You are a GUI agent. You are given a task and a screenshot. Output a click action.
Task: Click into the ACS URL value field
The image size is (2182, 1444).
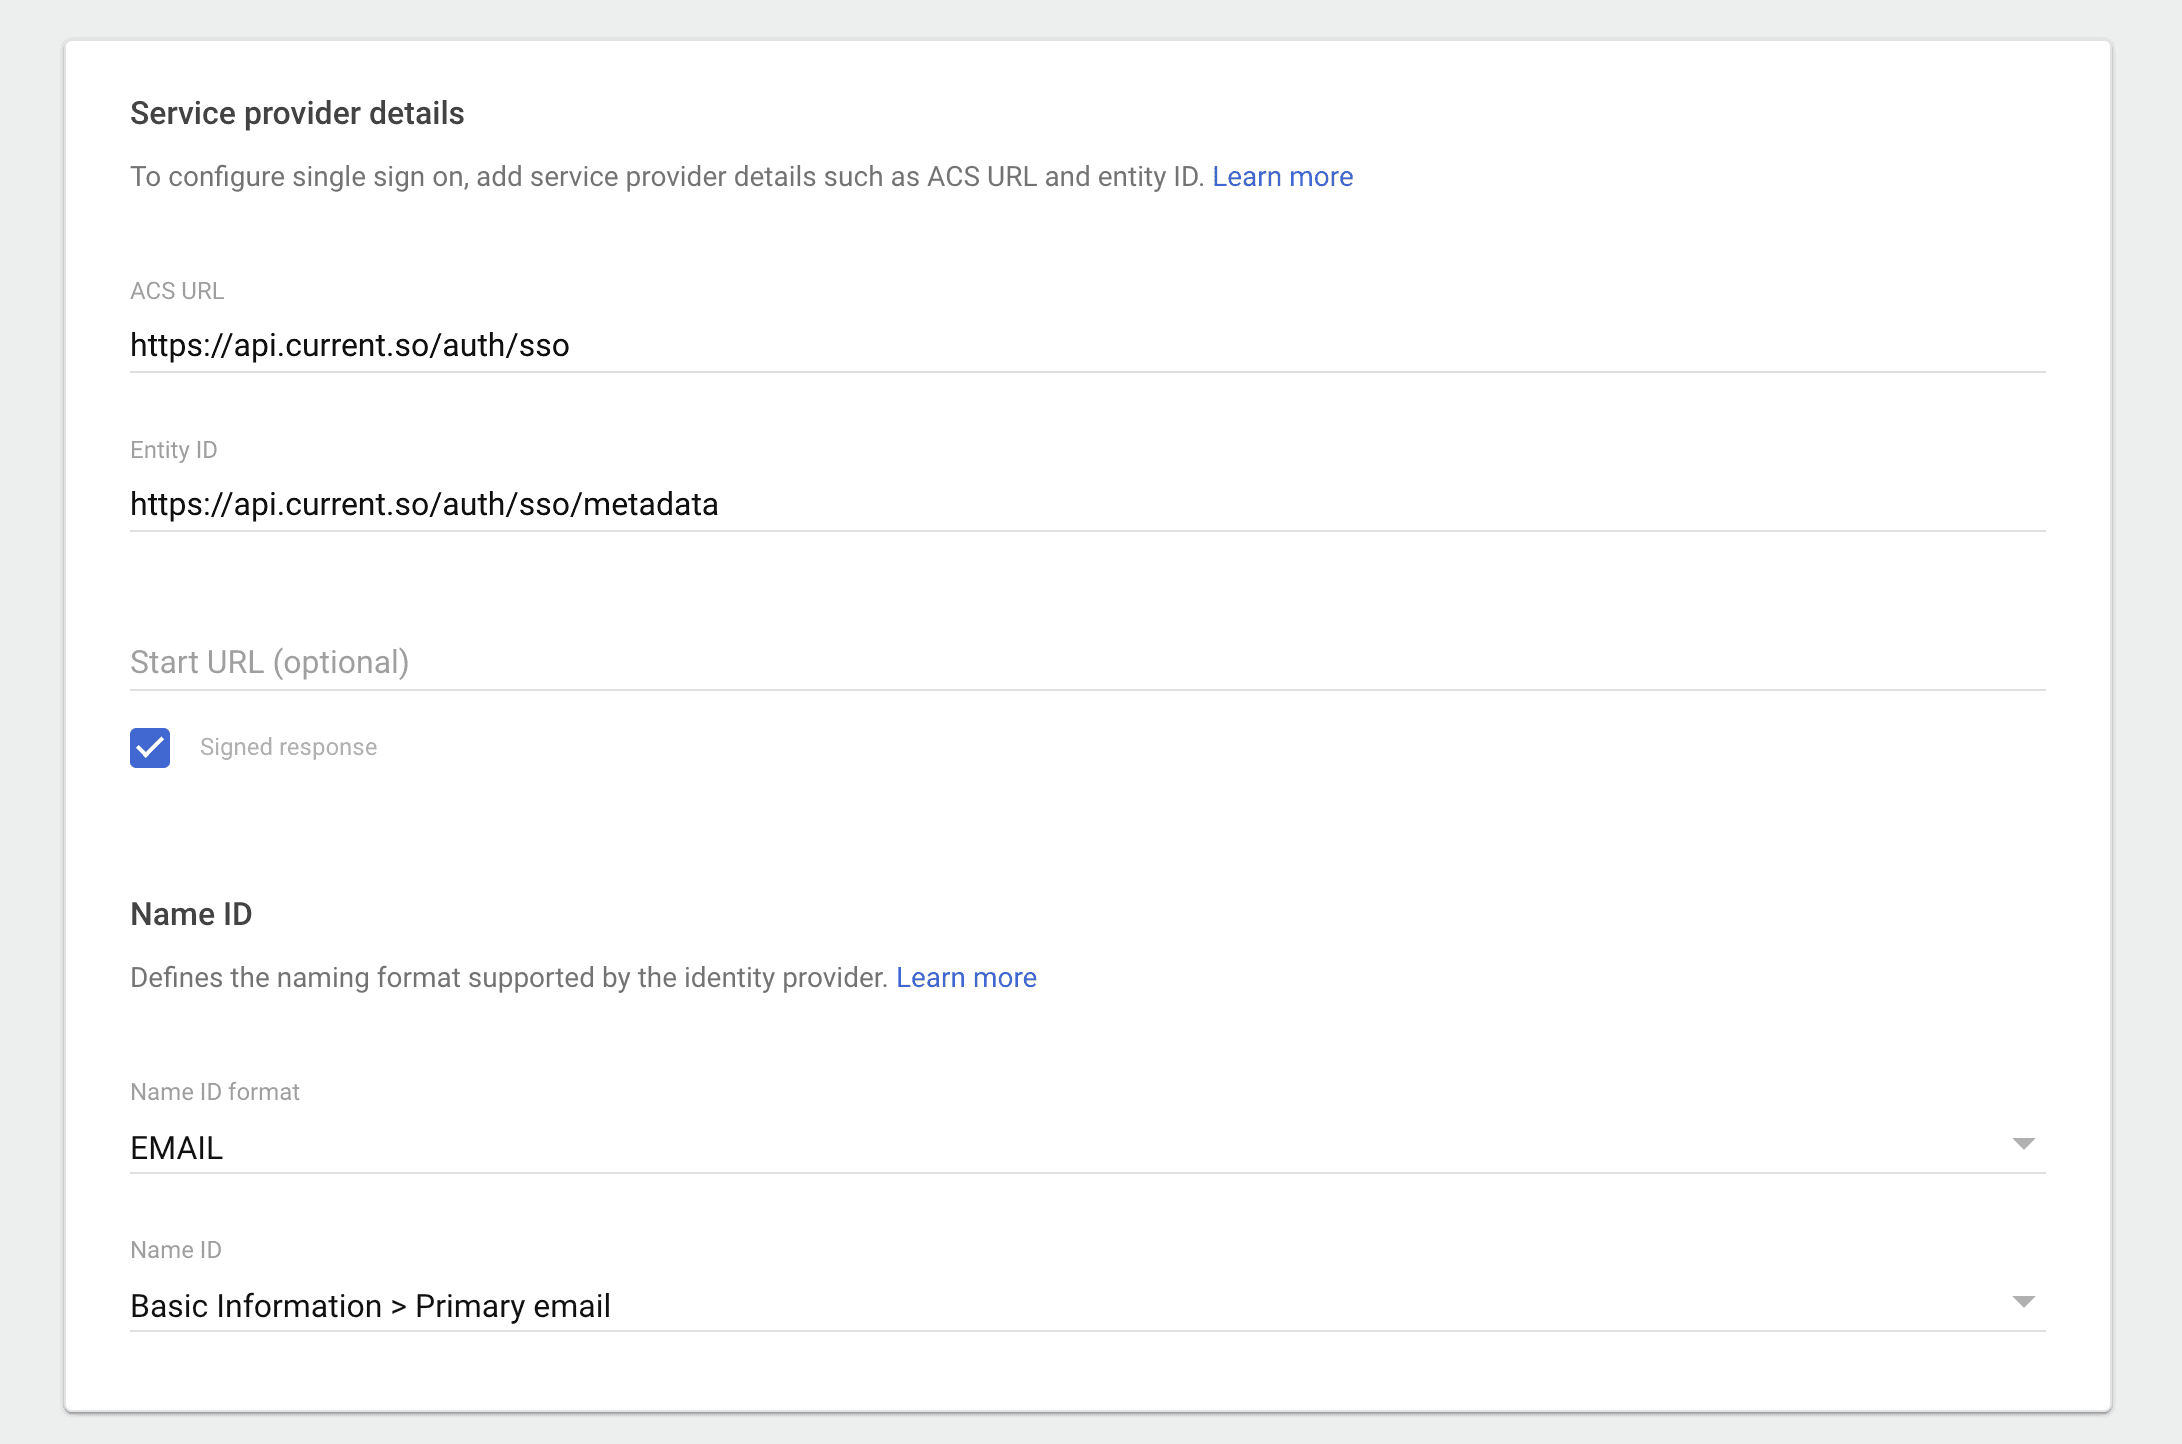pos(1086,346)
